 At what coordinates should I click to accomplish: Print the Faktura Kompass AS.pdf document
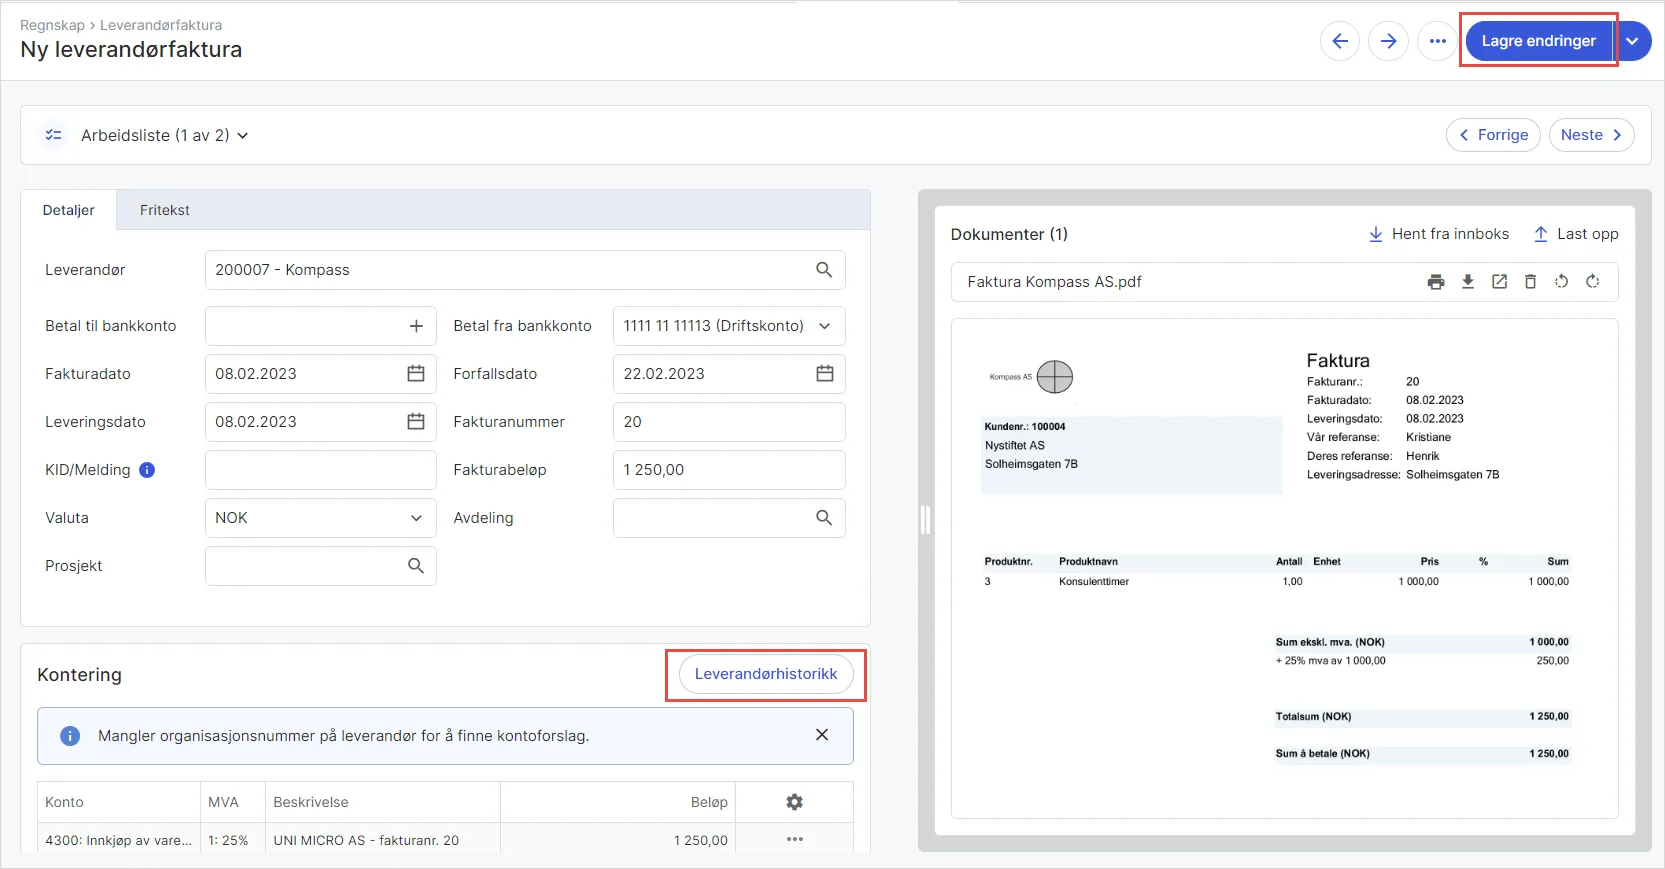pyautogui.click(x=1436, y=282)
